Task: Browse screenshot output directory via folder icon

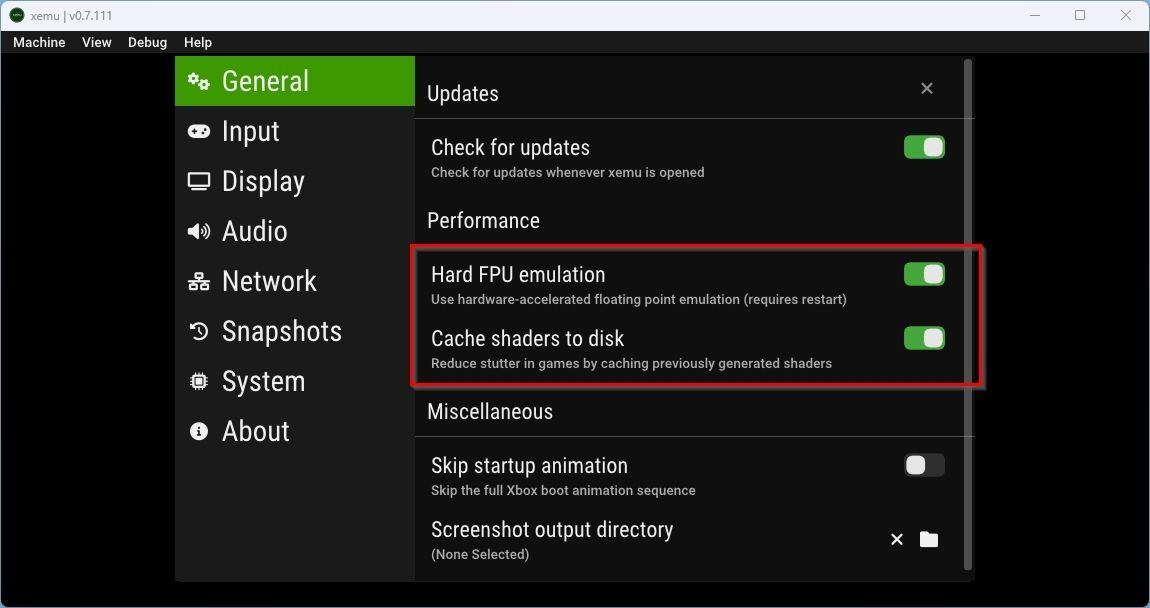Action: point(928,539)
